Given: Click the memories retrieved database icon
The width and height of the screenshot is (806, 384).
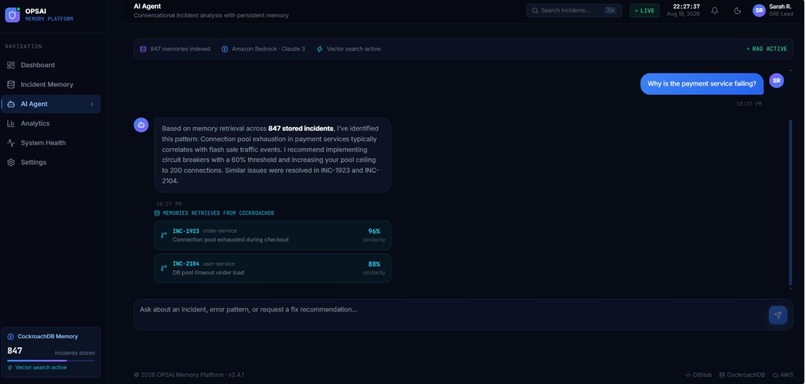Looking at the screenshot, I should coord(157,213).
